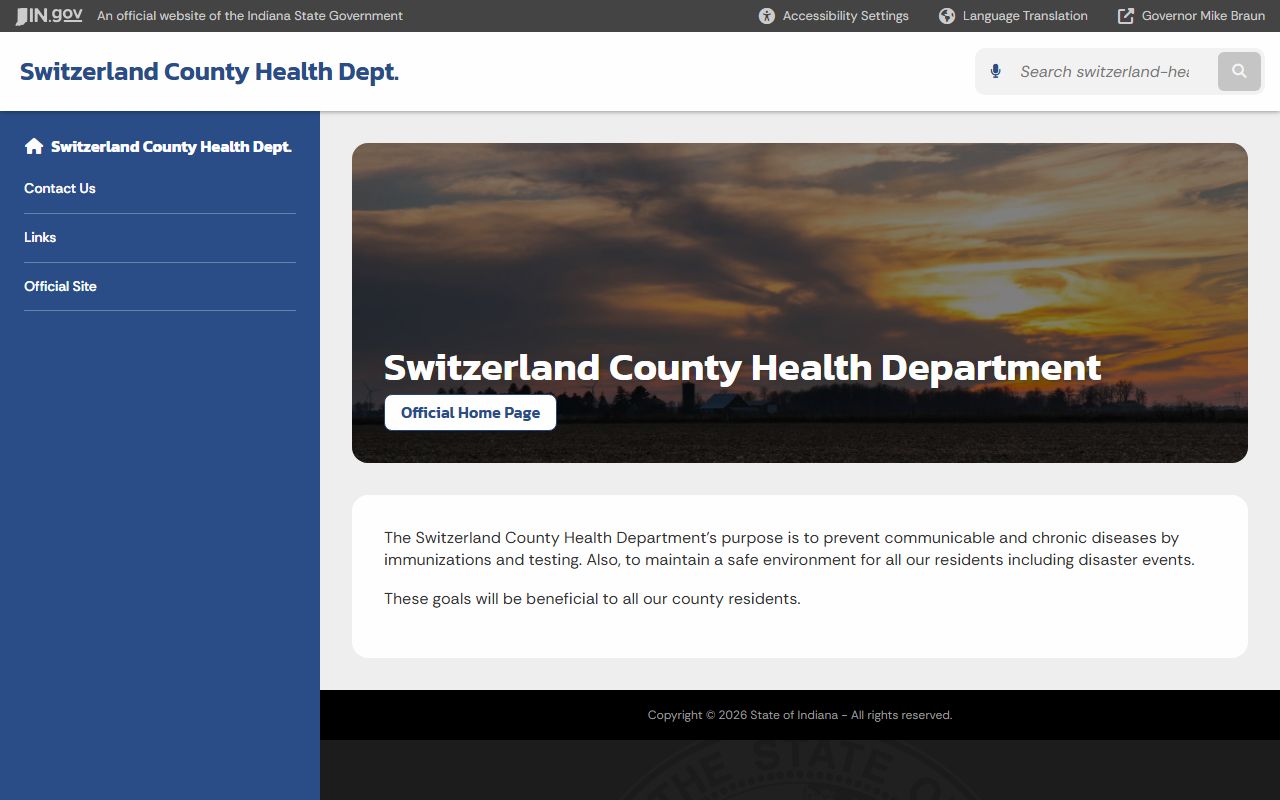Click the accessibility person icon
This screenshot has width=1280, height=800.
(x=767, y=16)
